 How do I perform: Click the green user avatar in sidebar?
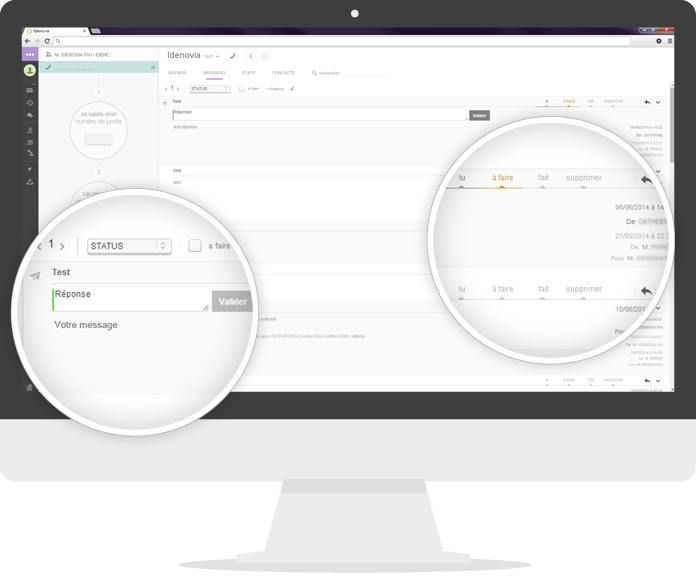tap(30, 70)
